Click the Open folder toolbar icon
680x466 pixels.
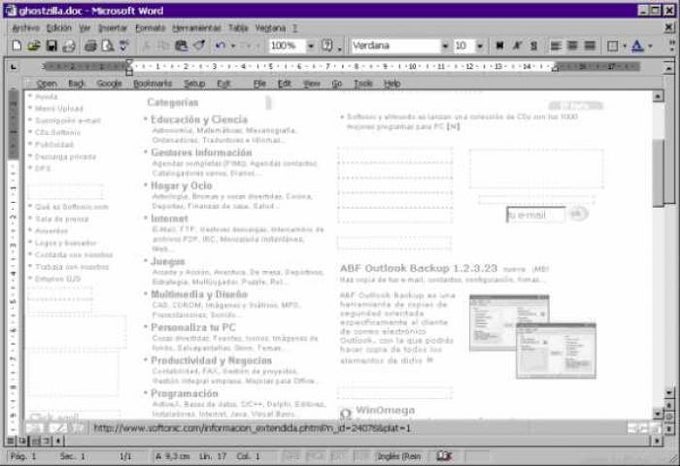click(x=34, y=46)
